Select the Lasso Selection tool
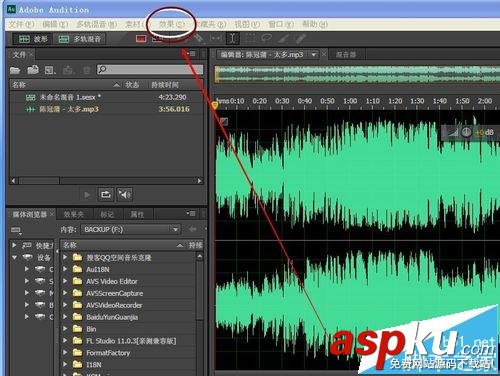Viewport: 500px width, 376px height. pyautogui.click(x=266, y=39)
